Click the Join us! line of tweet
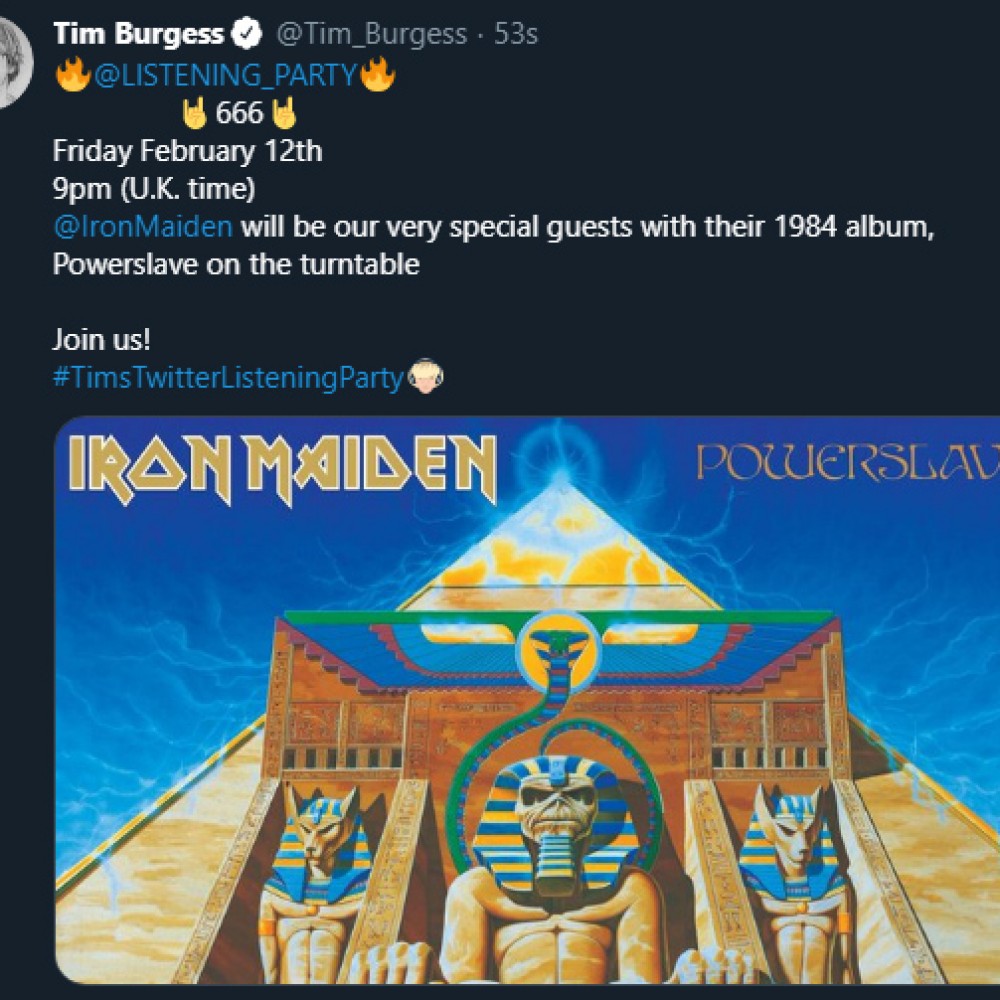 click(101, 339)
